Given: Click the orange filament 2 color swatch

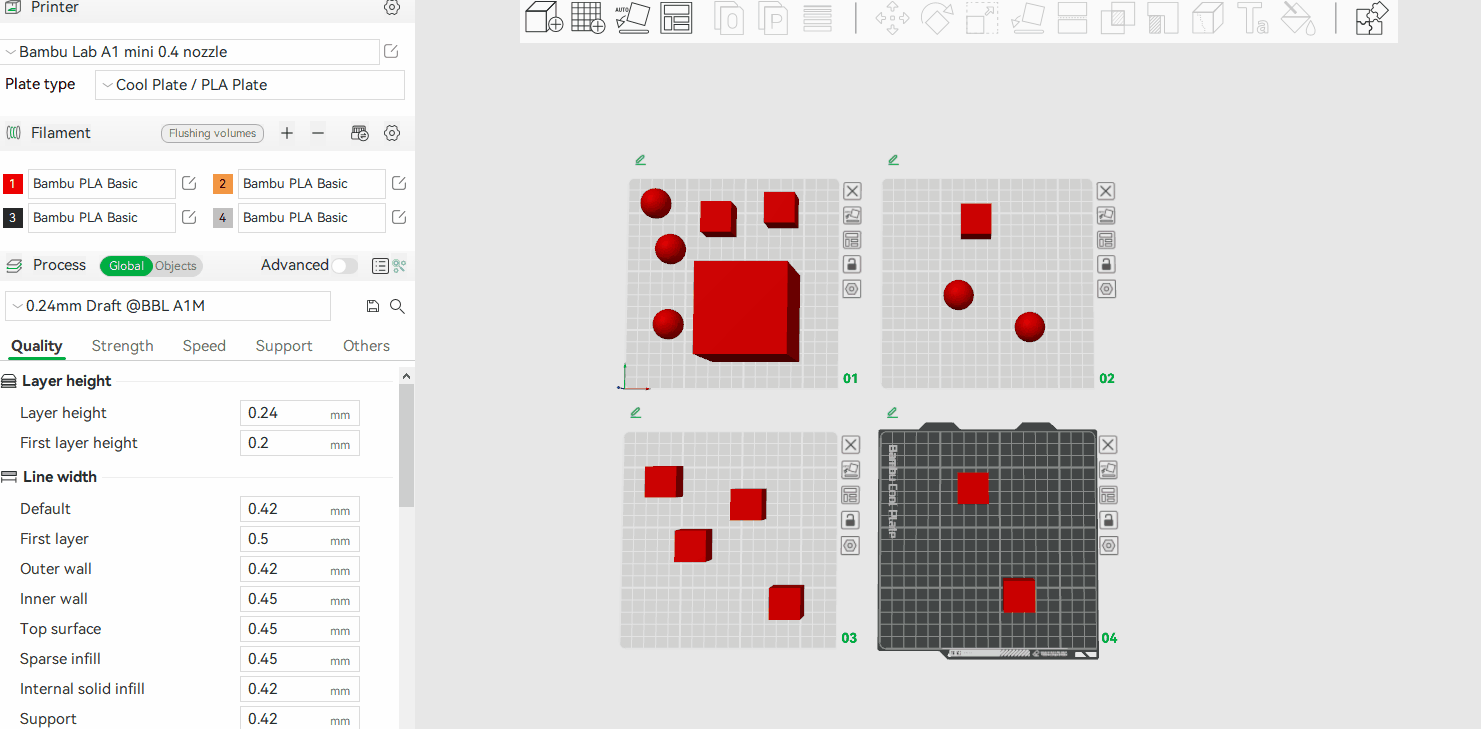Looking at the screenshot, I should point(223,184).
